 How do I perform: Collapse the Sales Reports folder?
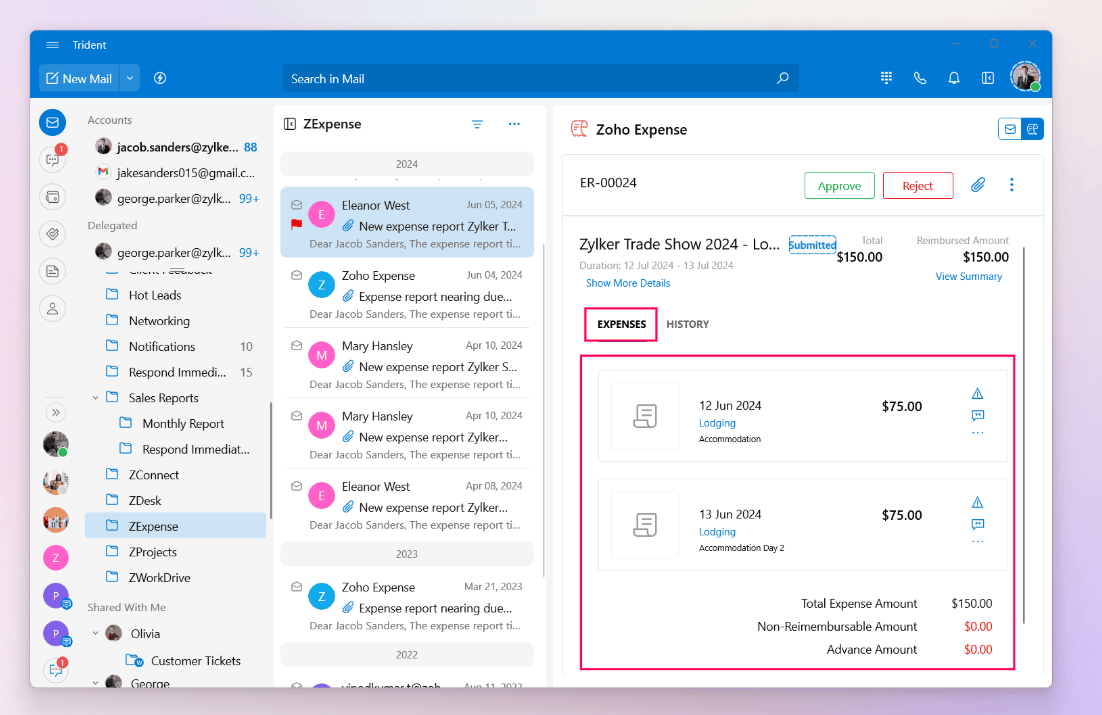95,398
